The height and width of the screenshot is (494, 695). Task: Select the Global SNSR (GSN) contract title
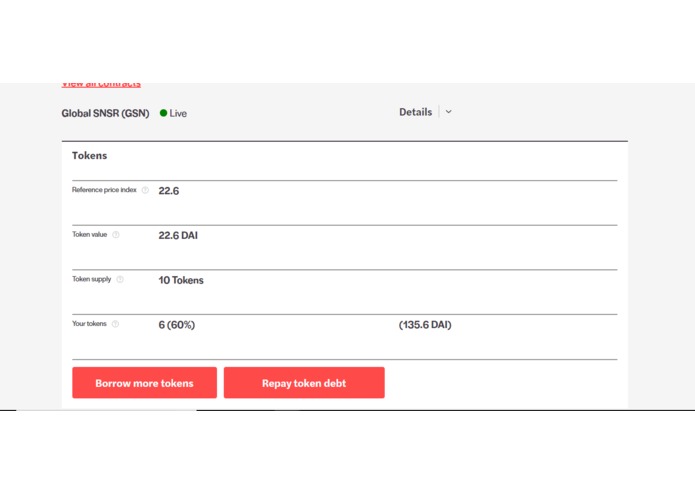click(105, 113)
